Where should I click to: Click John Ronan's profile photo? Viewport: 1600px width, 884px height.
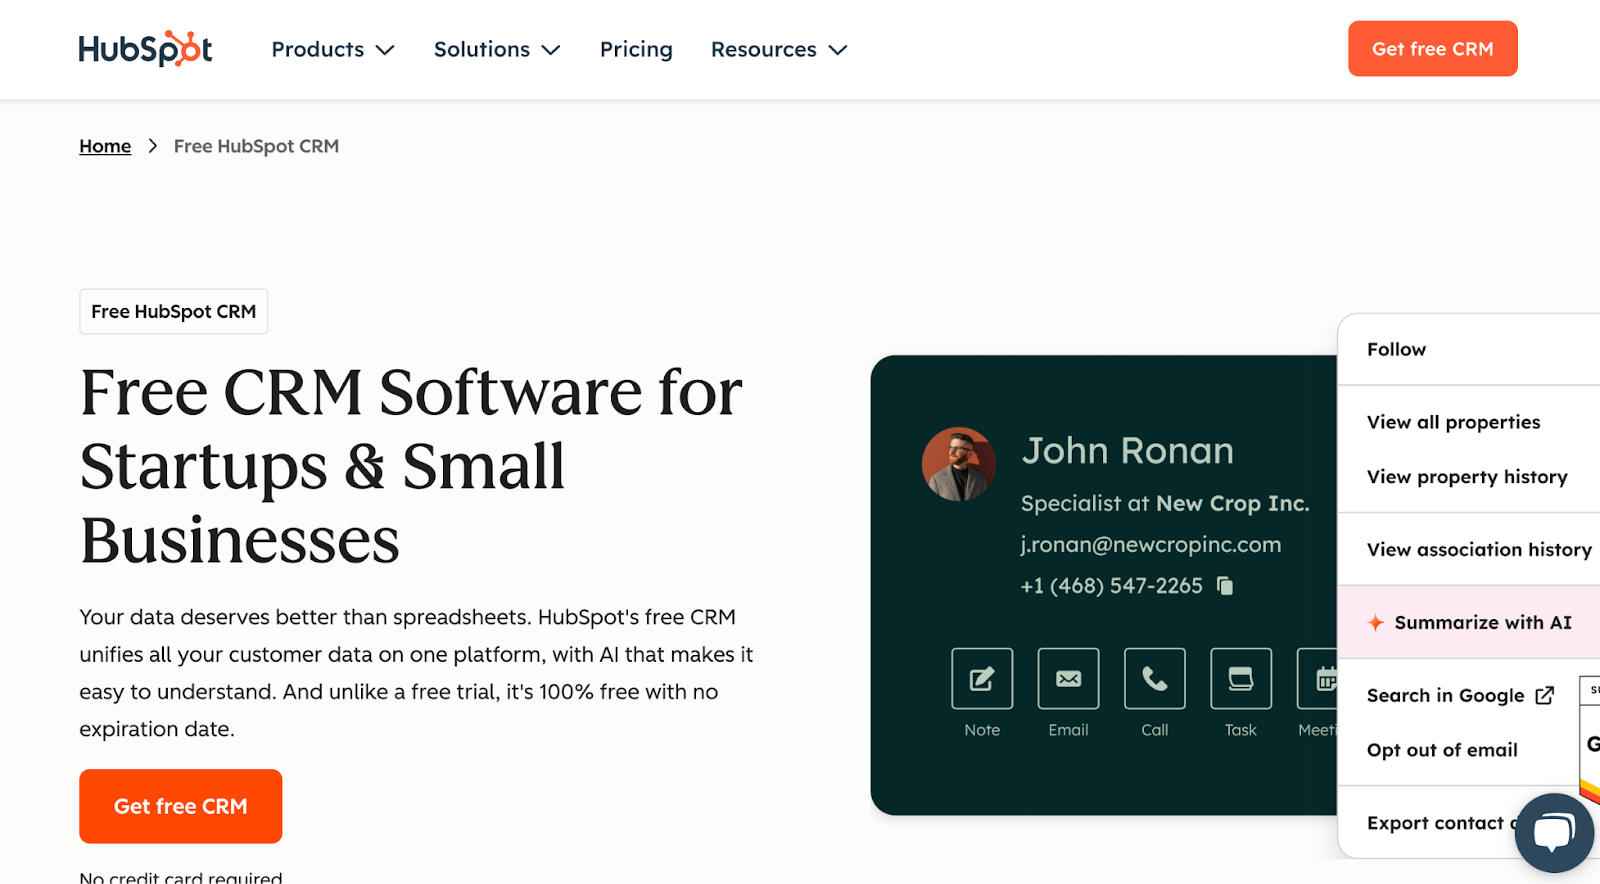958,464
